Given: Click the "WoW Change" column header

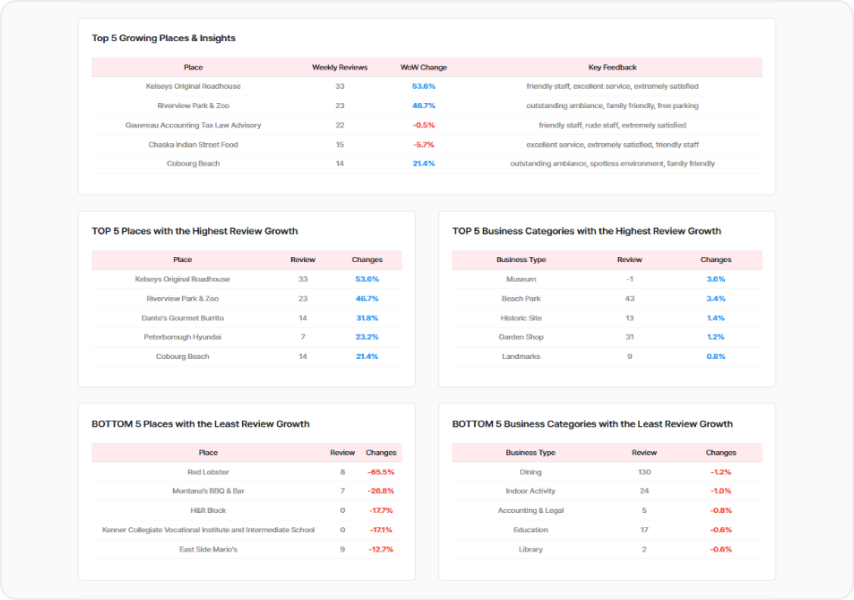Looking at the screenshot, I should 424,68.
